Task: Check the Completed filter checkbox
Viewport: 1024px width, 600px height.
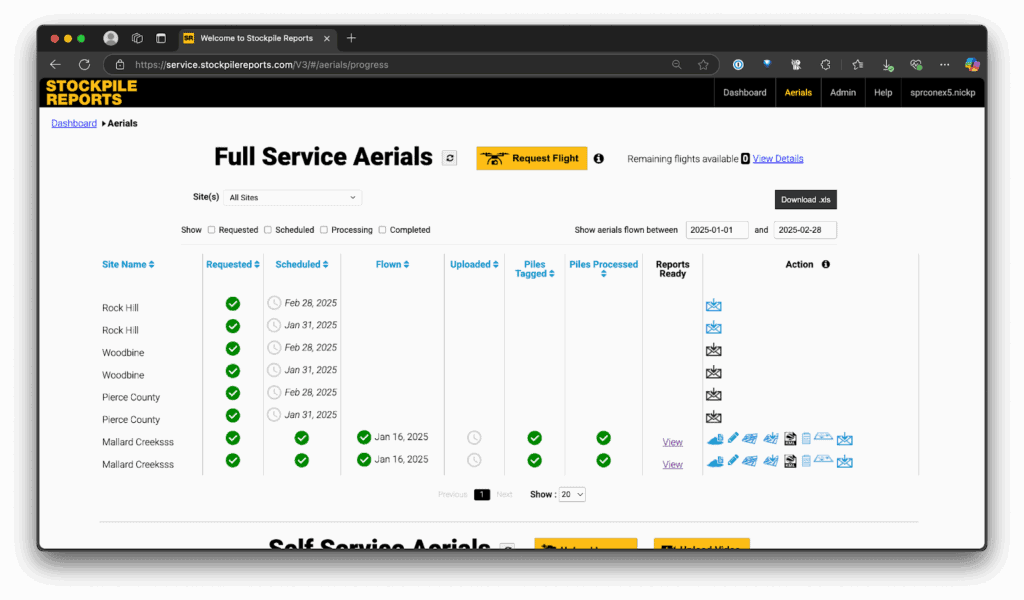Action: coord(383,230)
